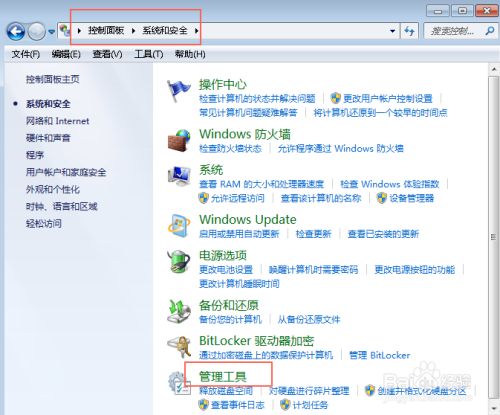The width and height of the screenshot is (500, 415).
Task: Click 查看该计算机的名称 link
Action: (321, 198)
